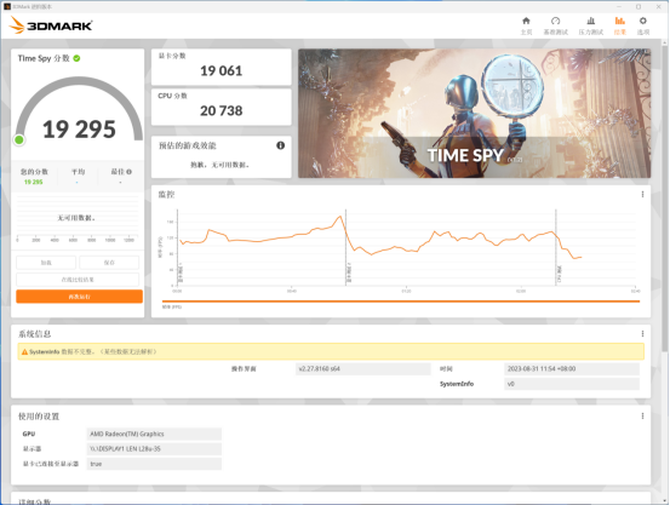
Task: Click the orange 再次运行 run again button
Action: point(79,297)
